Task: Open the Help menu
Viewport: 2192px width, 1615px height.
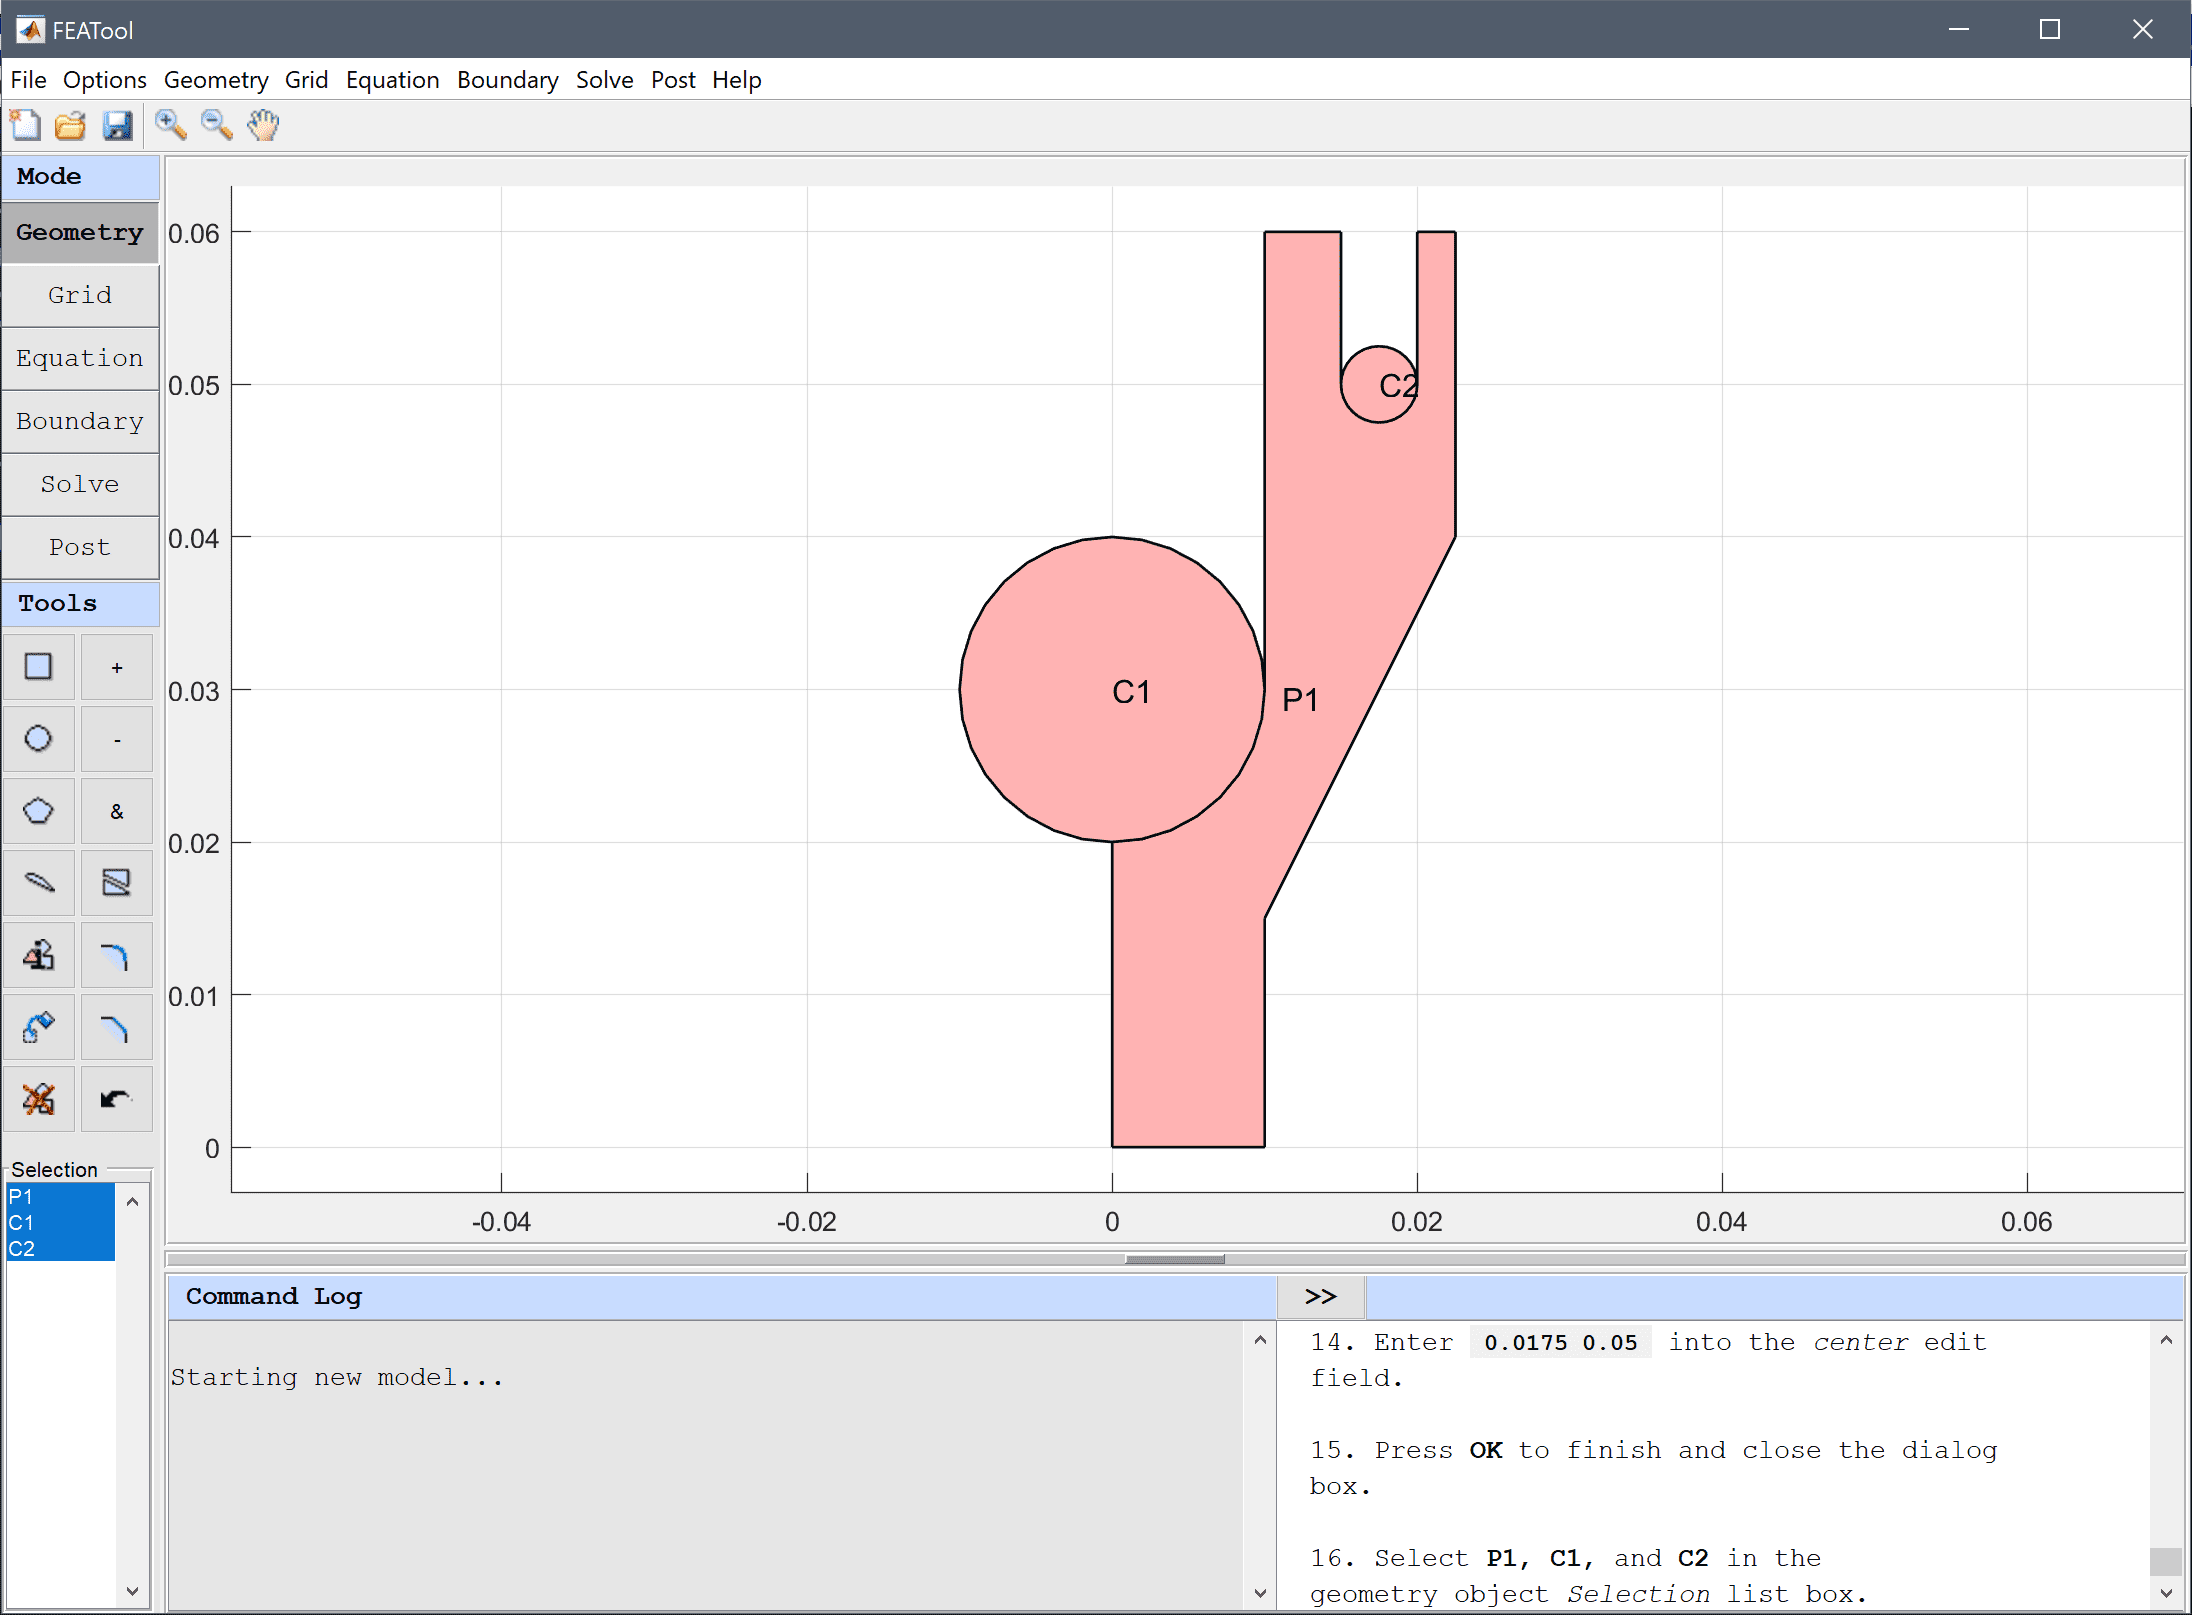Action: coord(737,80)
